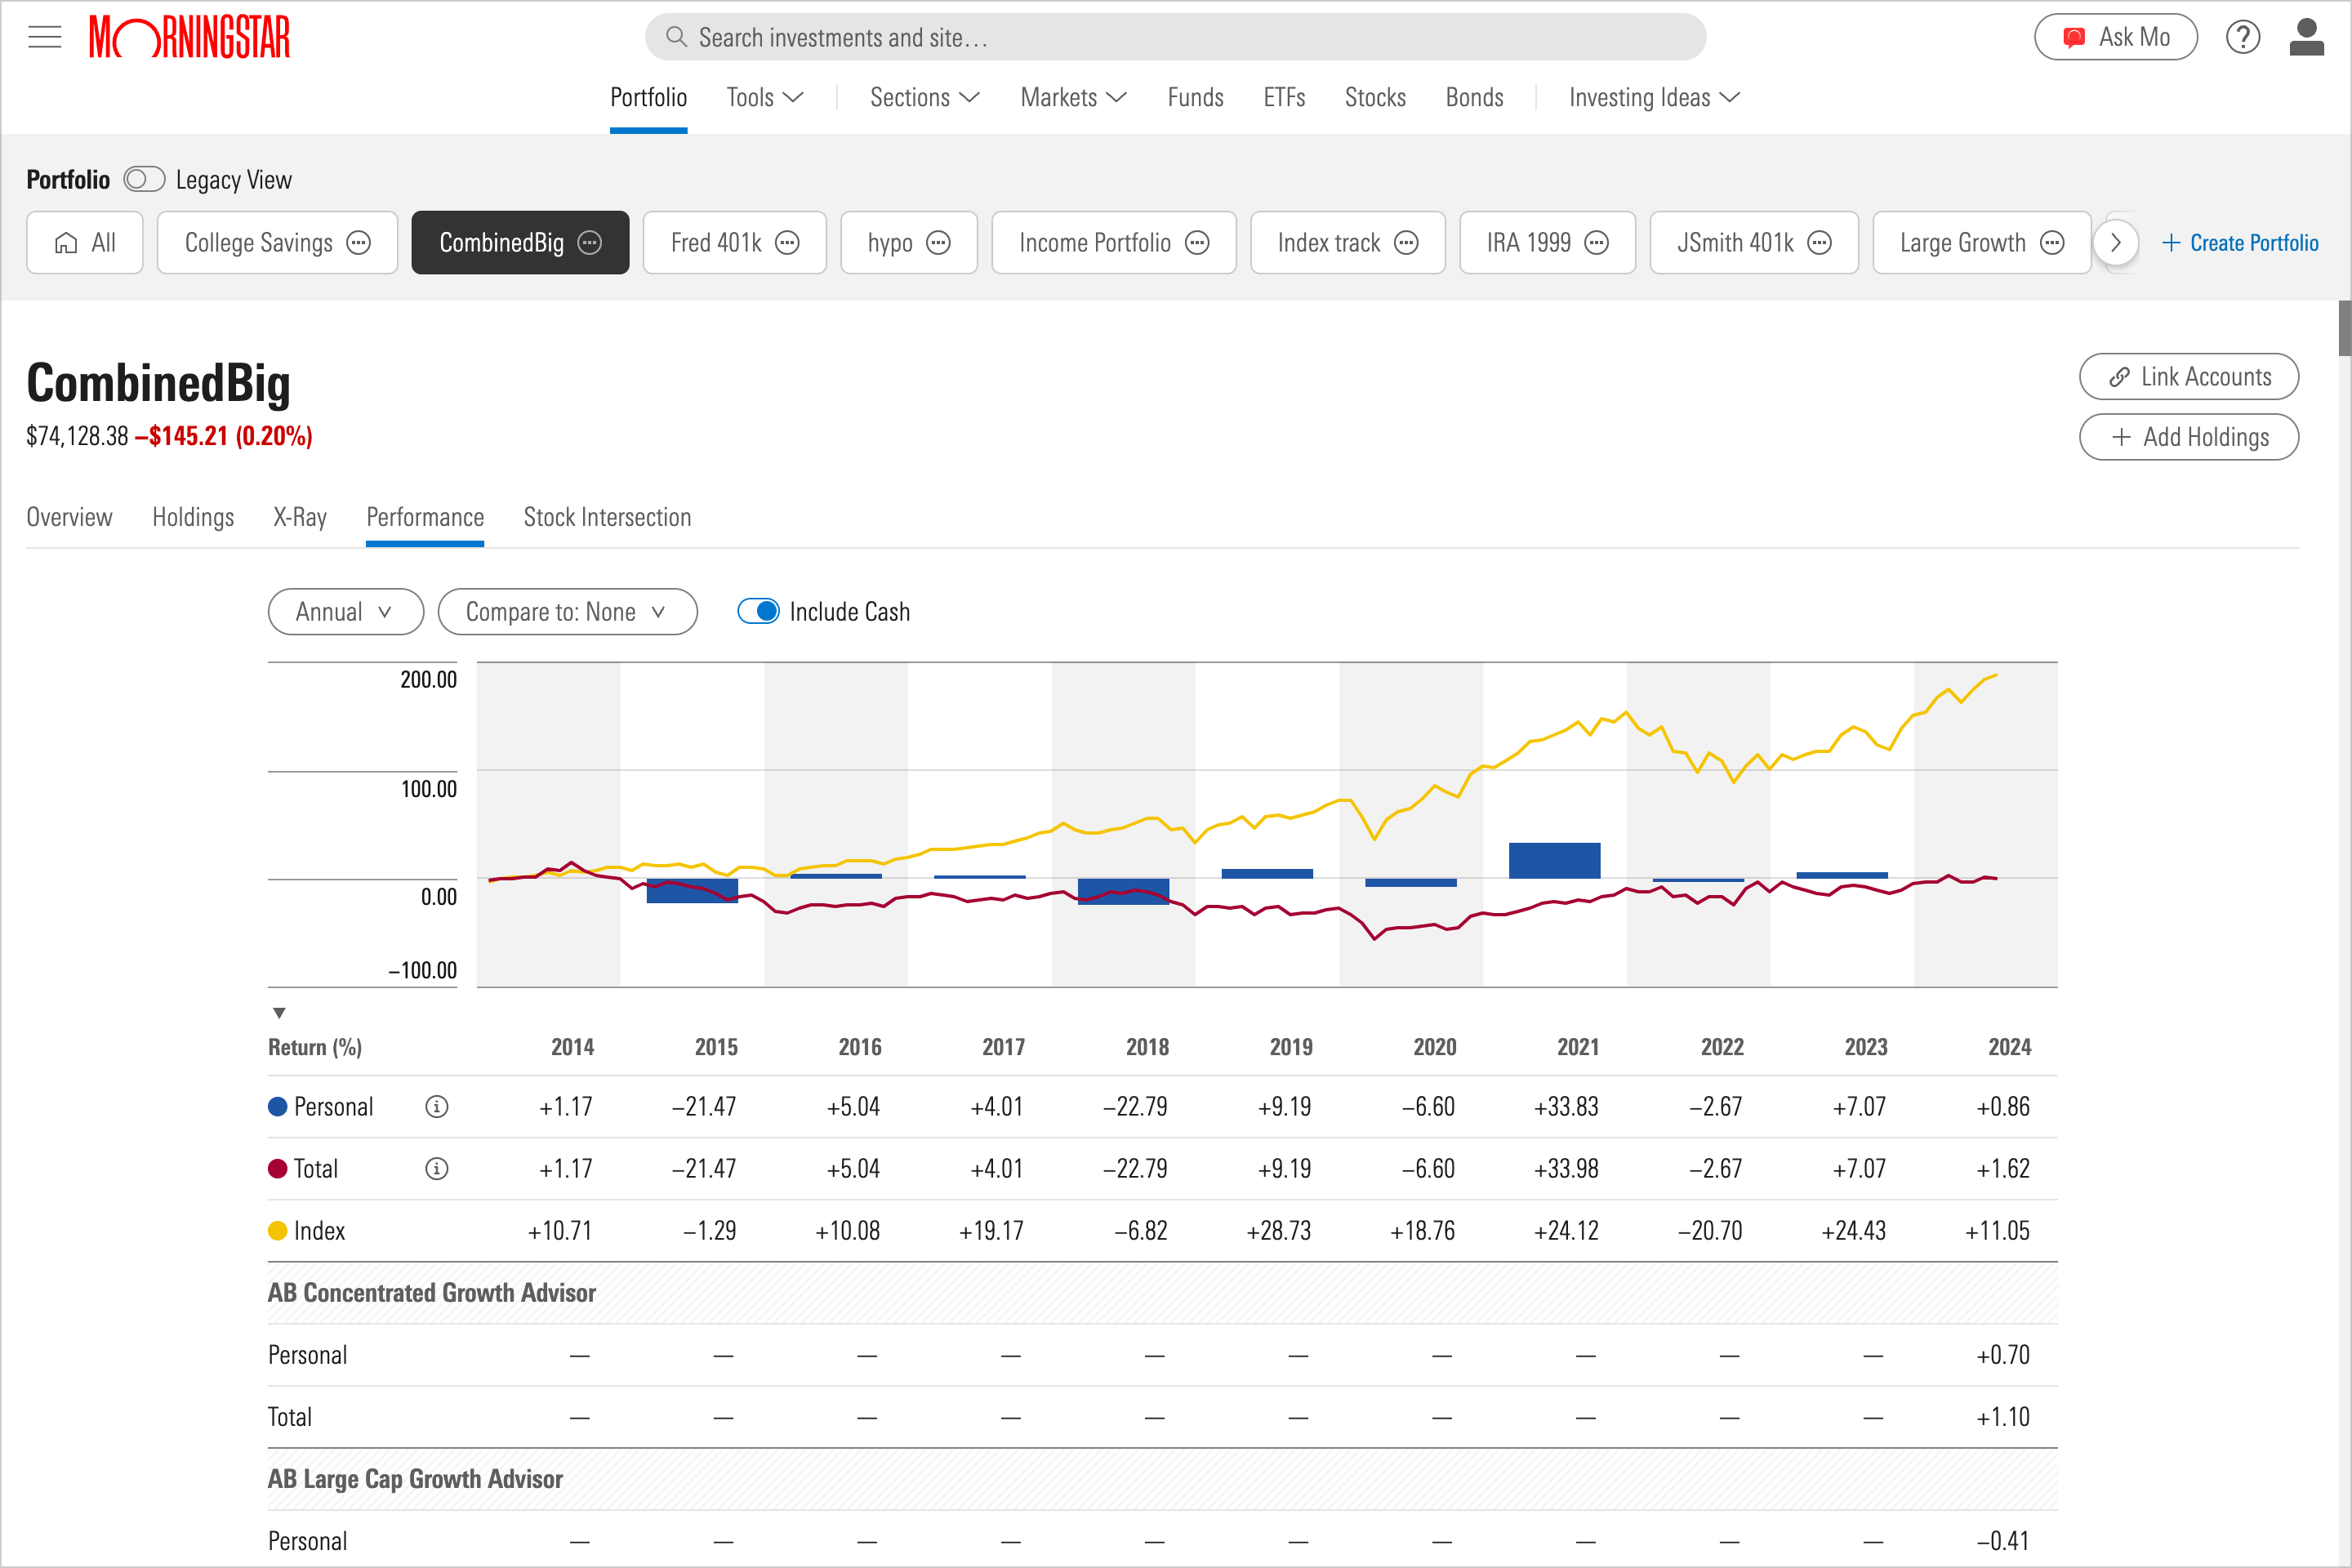Open options icon for hypo portfolio

[938, 243]
